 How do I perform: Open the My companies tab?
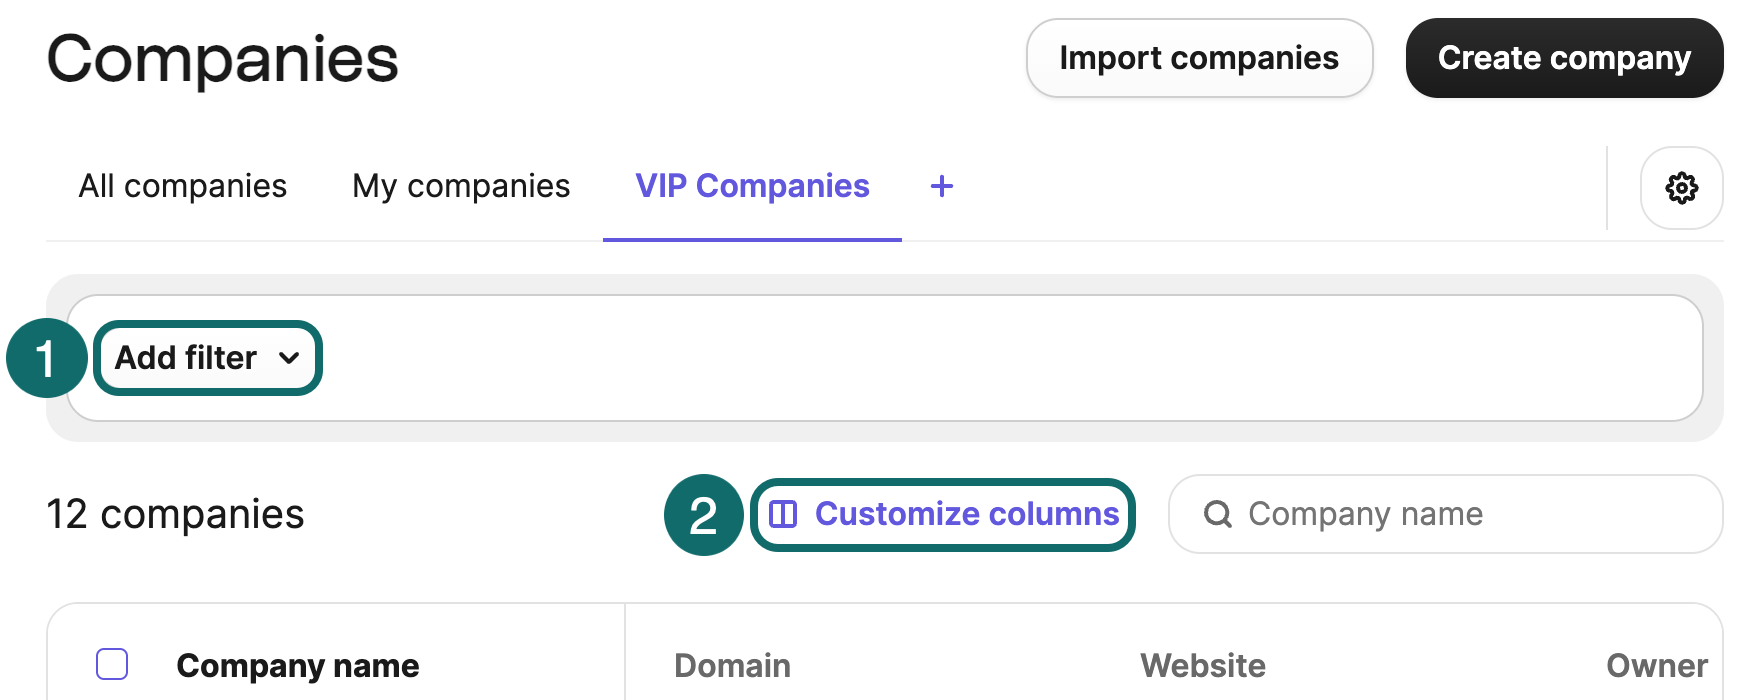460,186
